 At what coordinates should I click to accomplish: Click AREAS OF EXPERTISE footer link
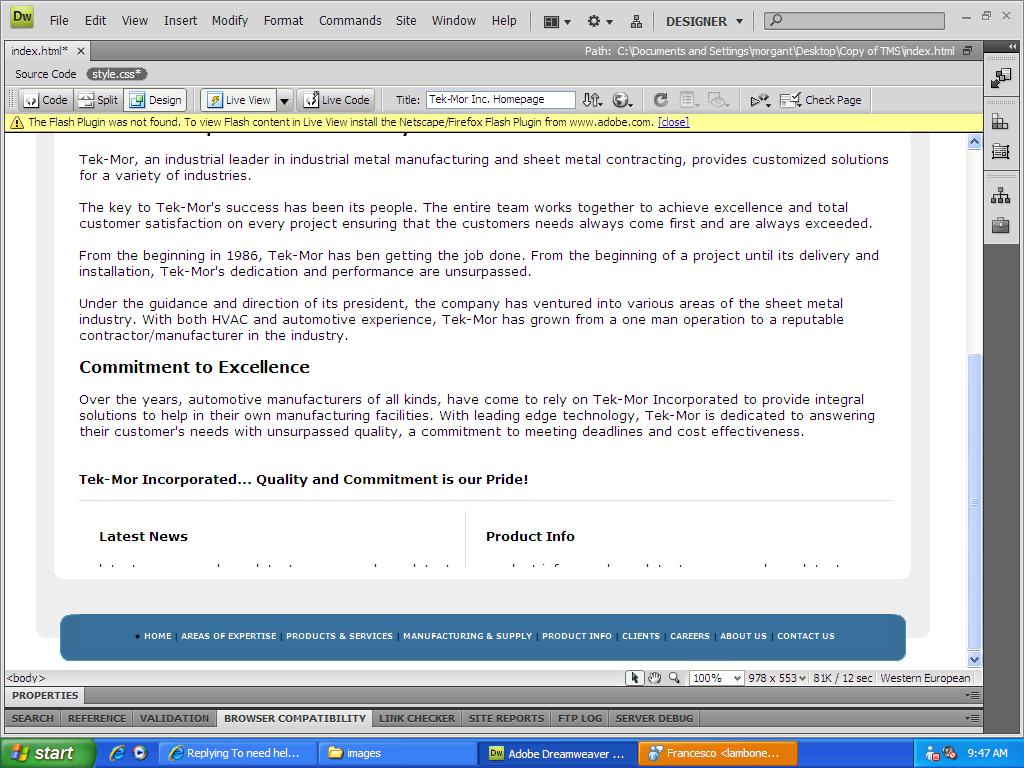[x=229, y=636]
